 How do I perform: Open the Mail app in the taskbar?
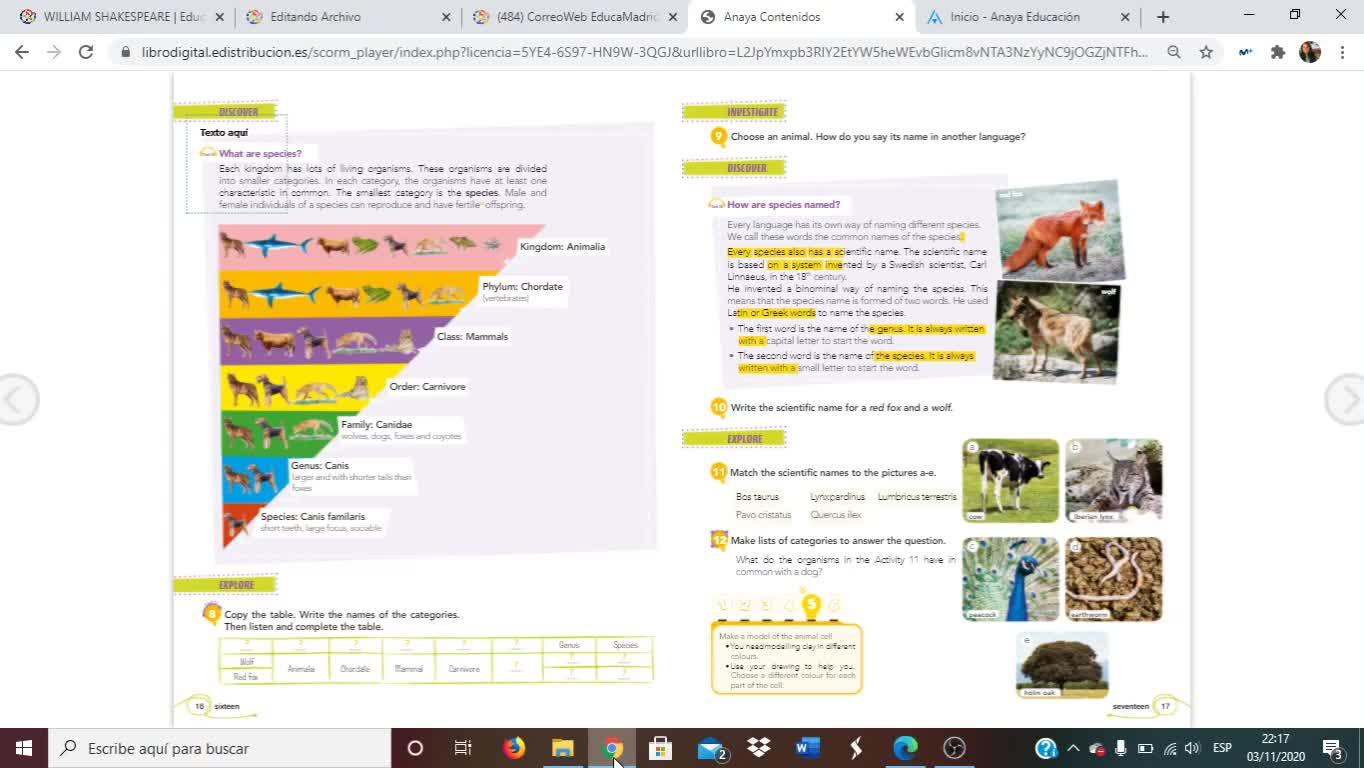click(710, 748)
